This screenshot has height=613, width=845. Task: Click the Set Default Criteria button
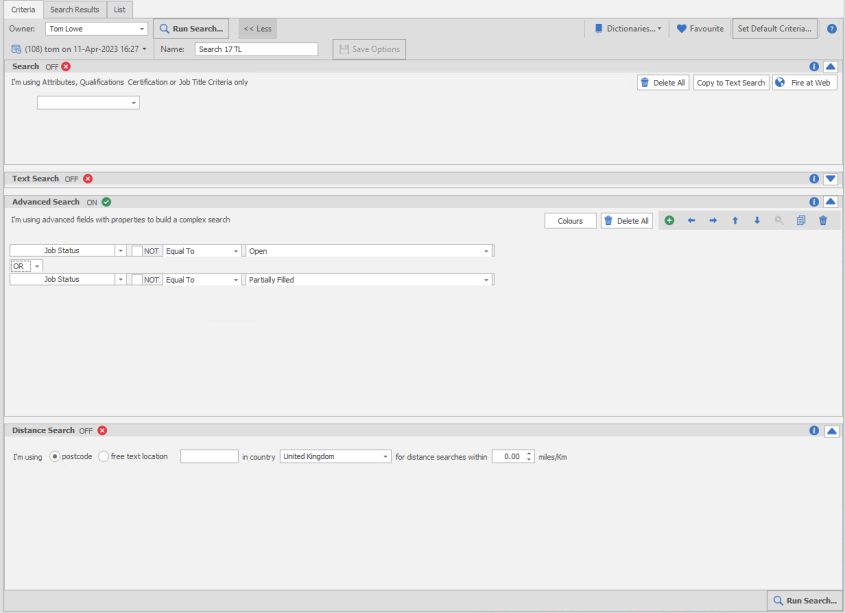click(775, 29)
